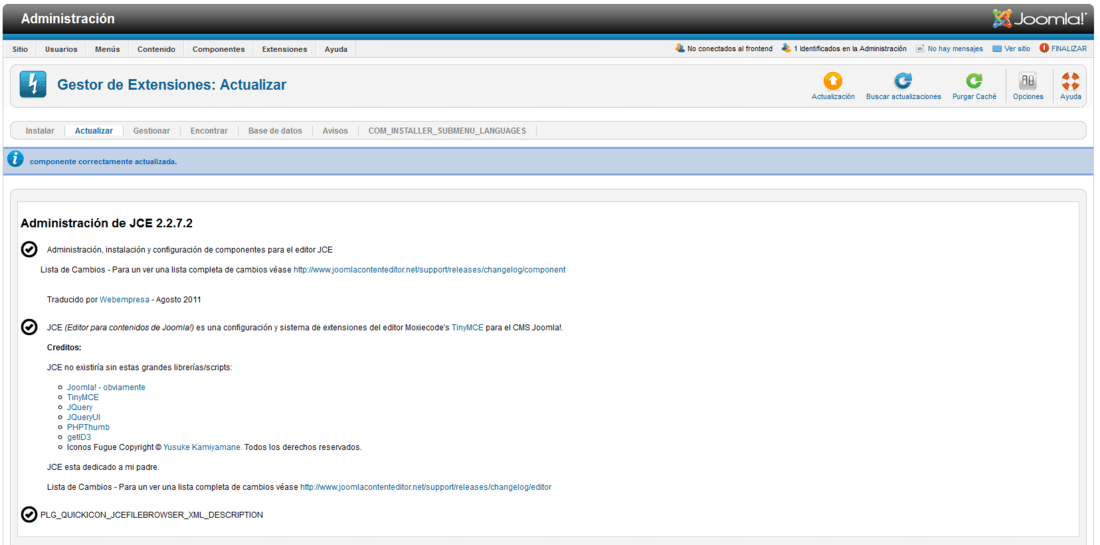Open the Ayuda lifebuoy icon
Screen dimensions: 1100x545
[x=1071, y=81]
